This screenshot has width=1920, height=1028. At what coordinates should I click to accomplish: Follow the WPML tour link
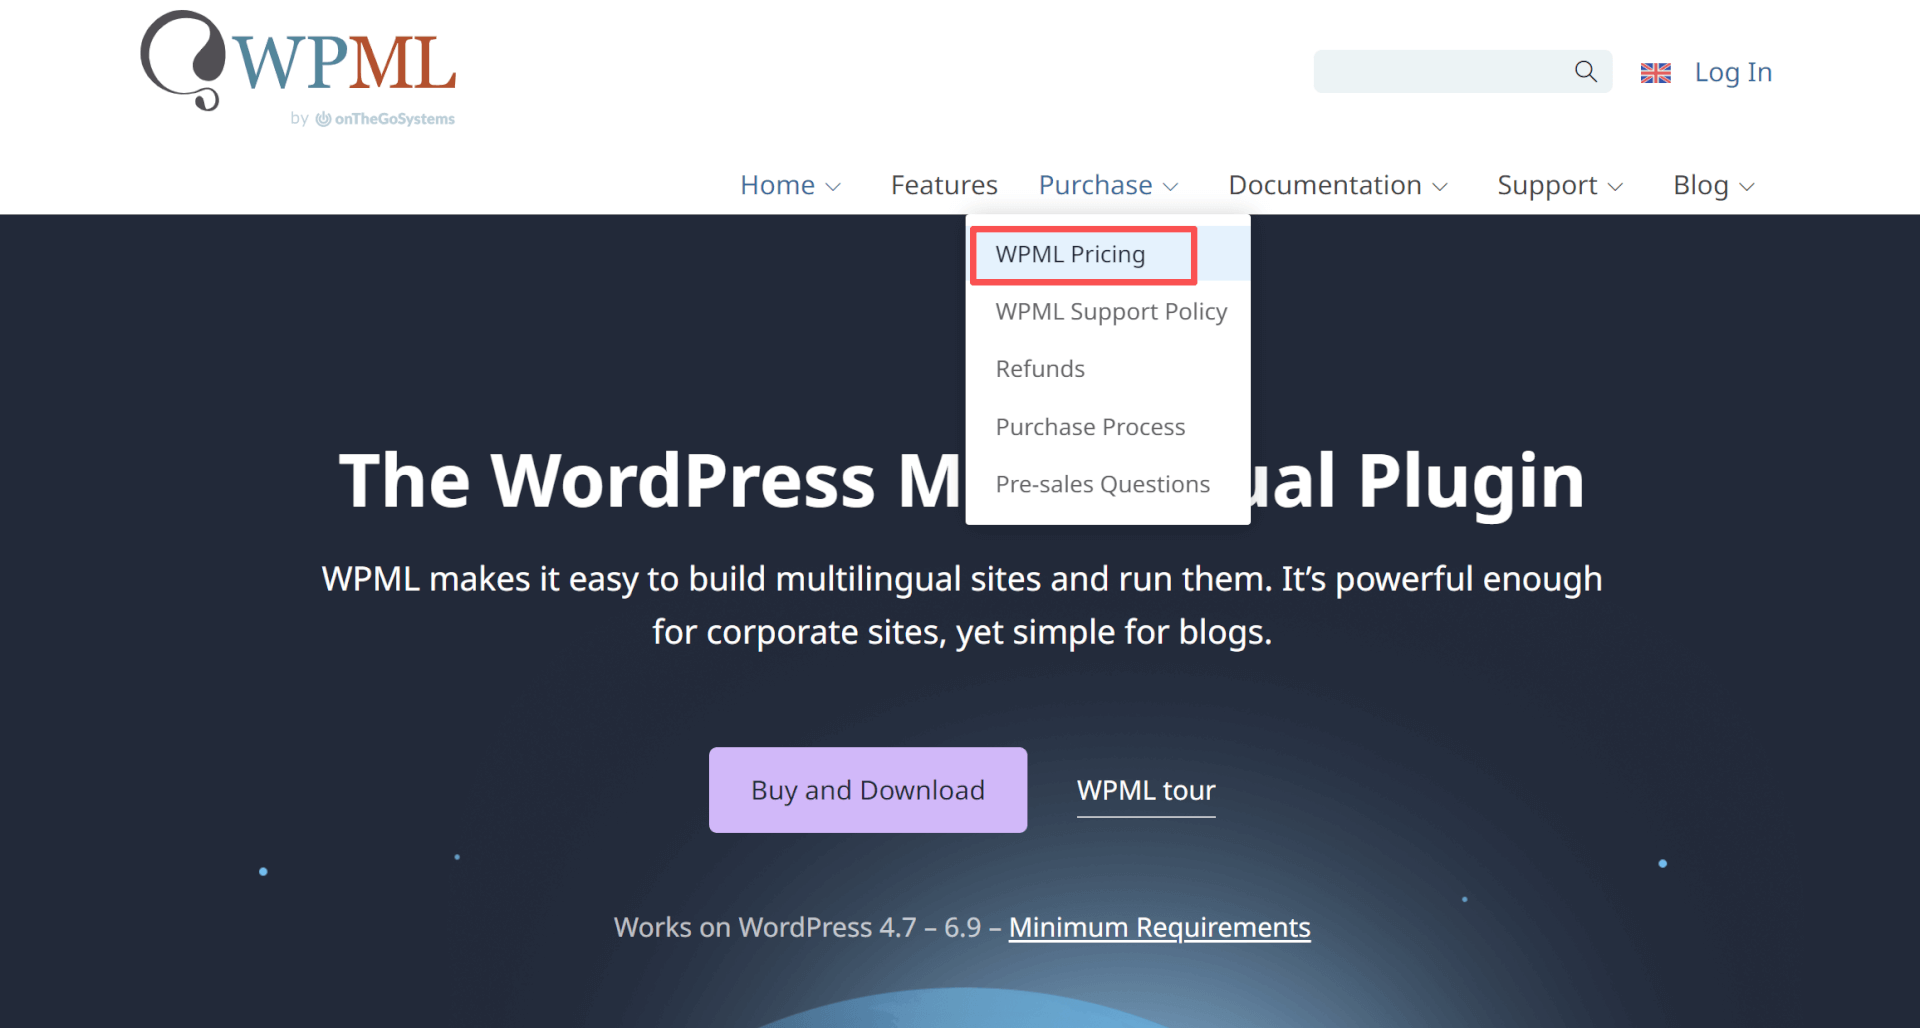click(x=1145, y=790)
